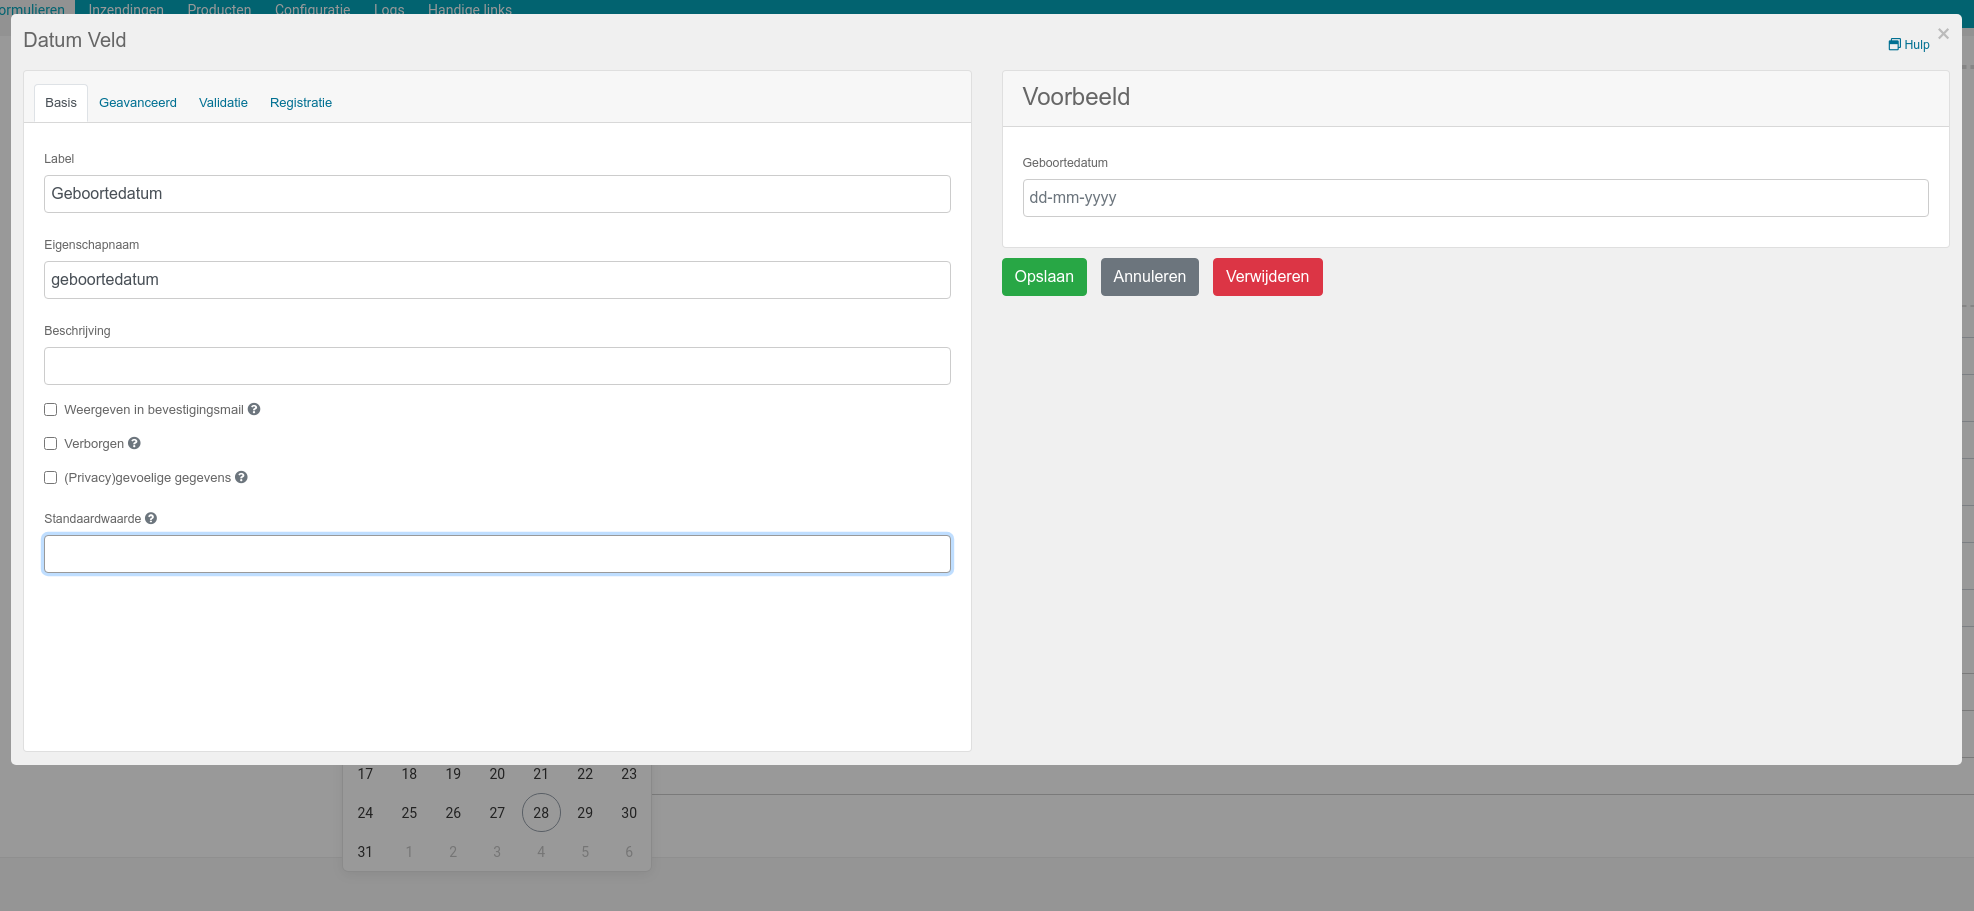This screenshot has width=1974, height=911.
Task: Check the Verborgen checkbox
Action: tap(50, 443)
